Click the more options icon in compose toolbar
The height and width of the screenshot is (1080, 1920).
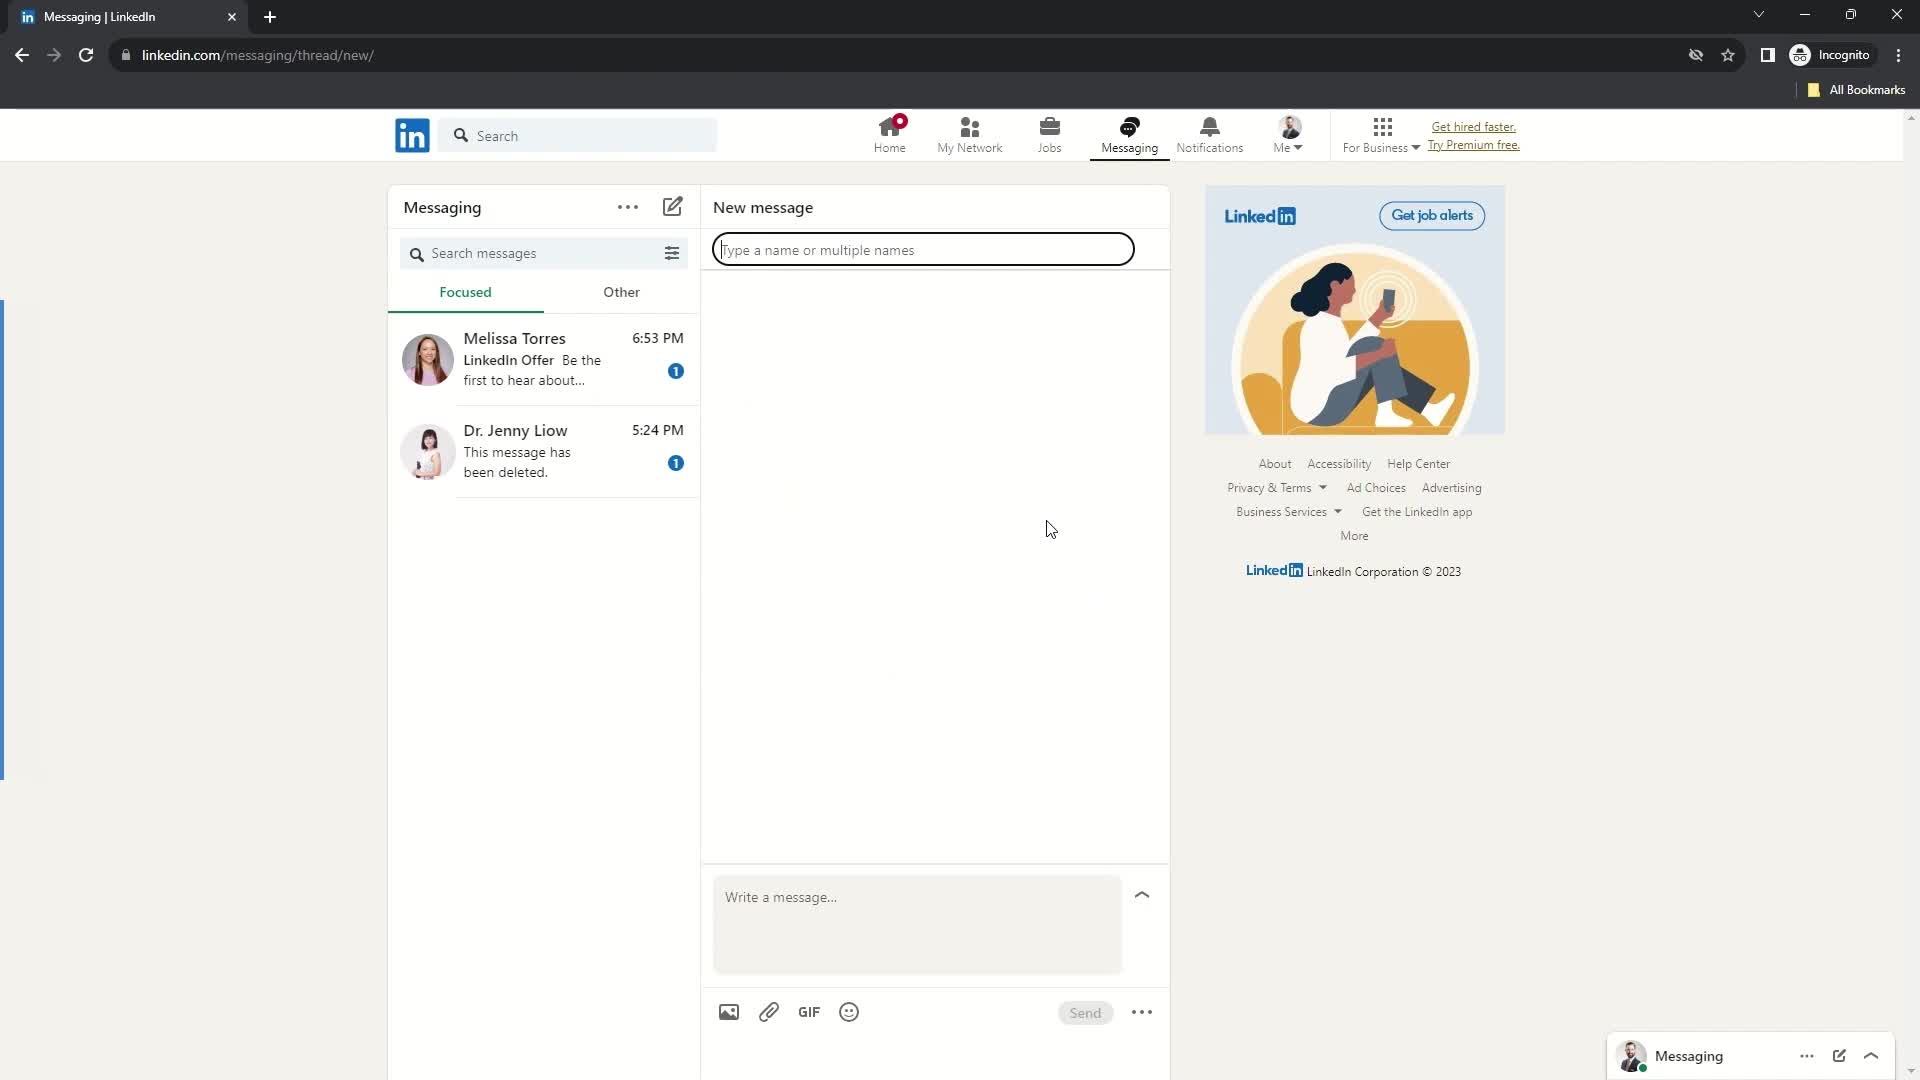tap(1141, 1013)
